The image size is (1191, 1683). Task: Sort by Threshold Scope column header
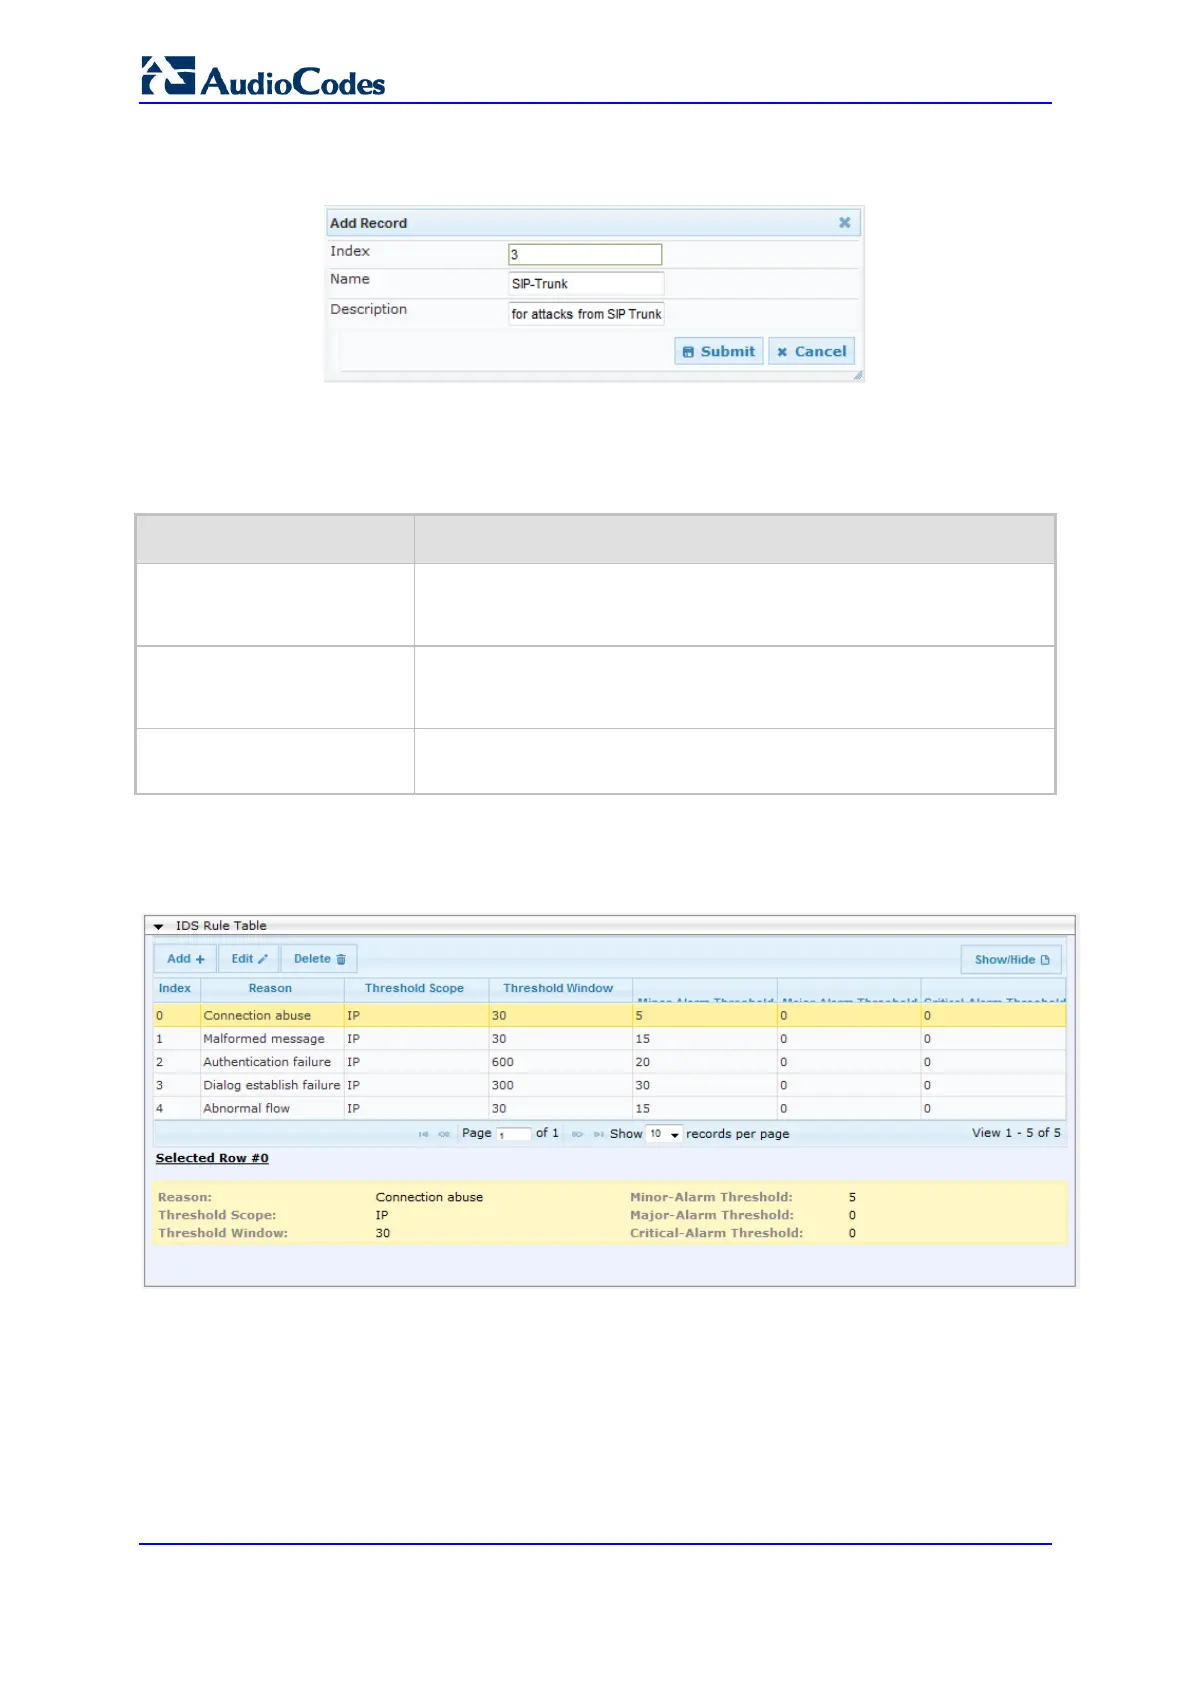(415, 988)
